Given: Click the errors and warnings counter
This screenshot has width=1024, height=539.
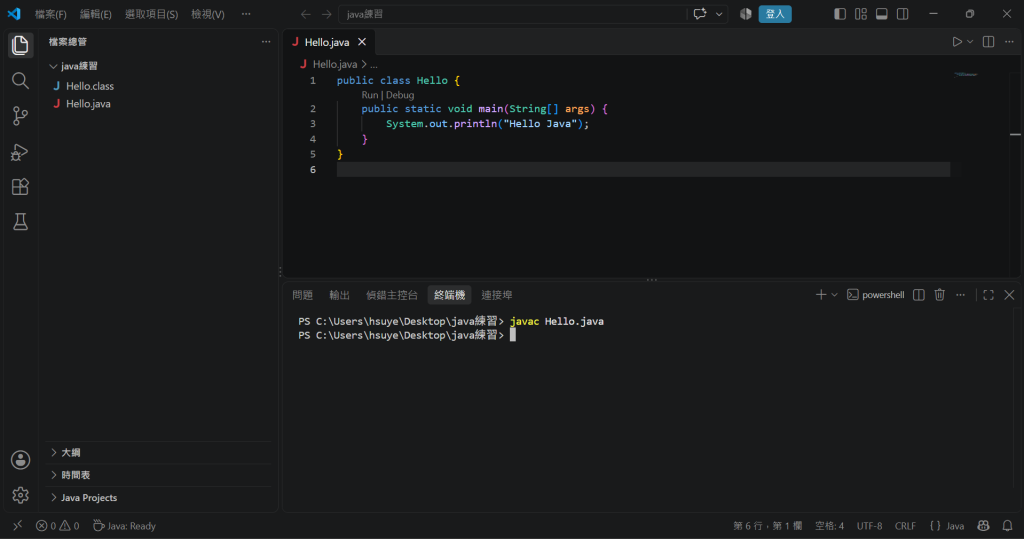Looking at the screenshot, I should [57, 525].
